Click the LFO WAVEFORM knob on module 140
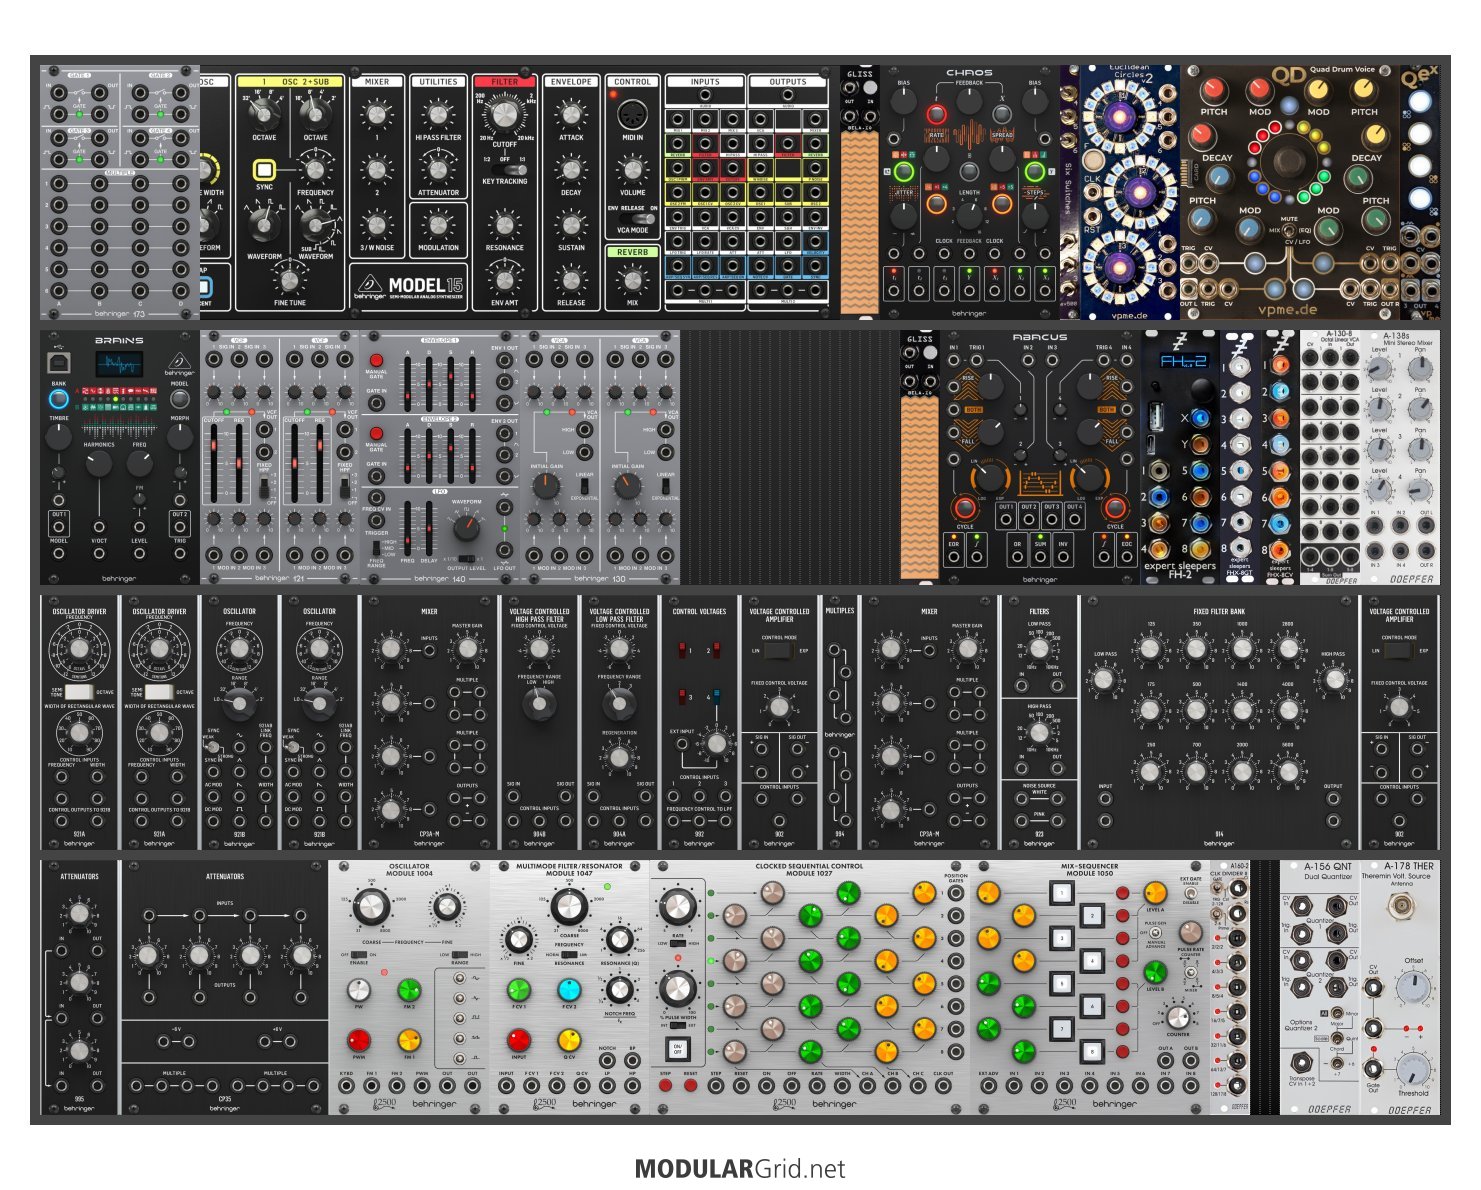Screen dimensions: 1481x1190 (x=466, y=529)
